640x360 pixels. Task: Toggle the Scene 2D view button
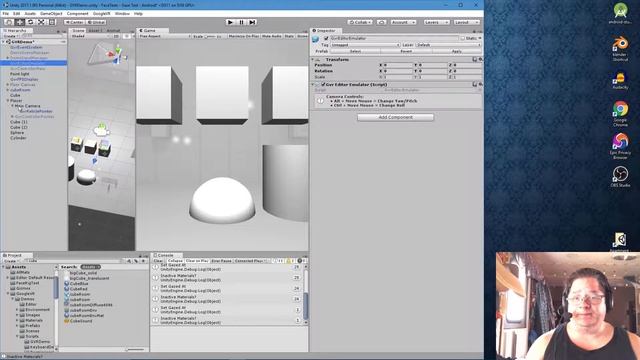click(x=116, y=36)
